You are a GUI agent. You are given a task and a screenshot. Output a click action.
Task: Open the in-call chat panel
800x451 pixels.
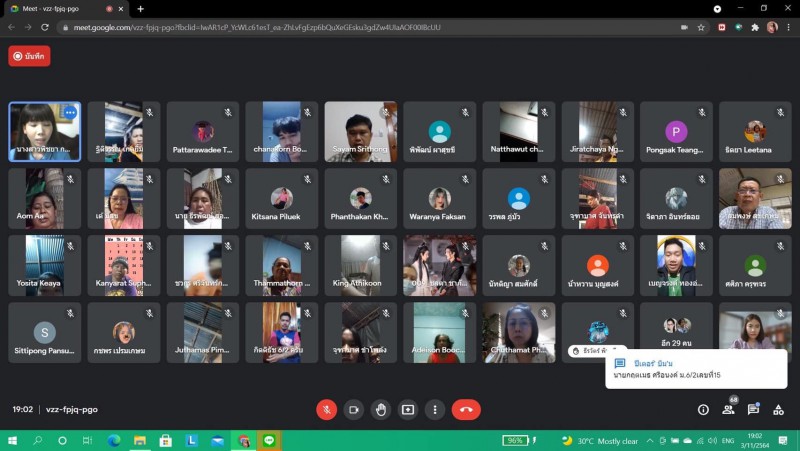tap(753, 409)
